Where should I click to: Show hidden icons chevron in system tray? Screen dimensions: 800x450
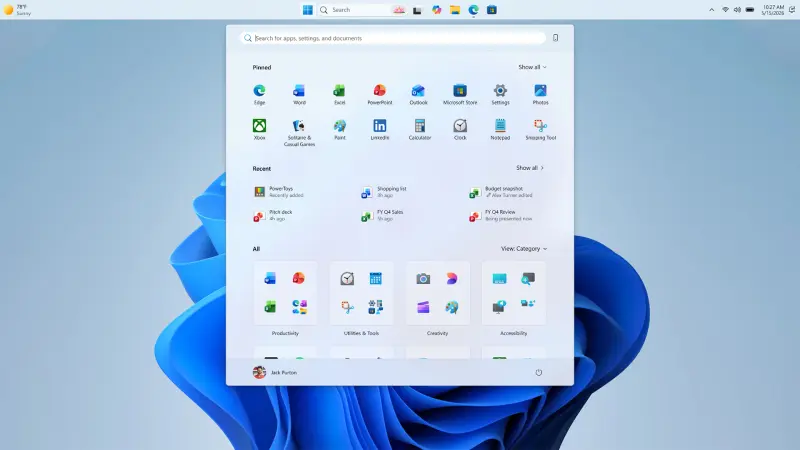coord(711,10)
